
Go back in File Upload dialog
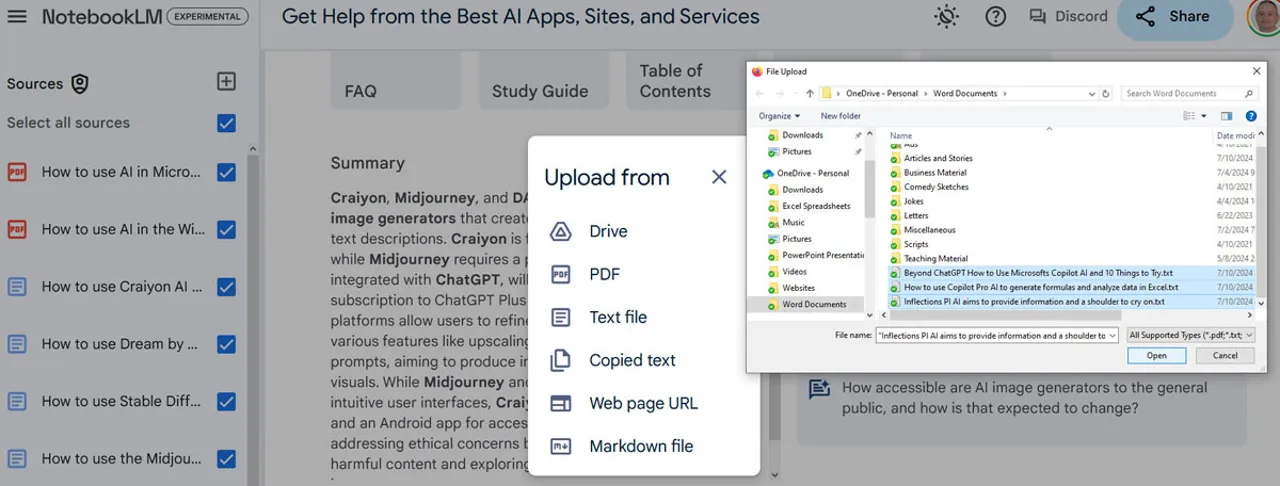(760, 93)
